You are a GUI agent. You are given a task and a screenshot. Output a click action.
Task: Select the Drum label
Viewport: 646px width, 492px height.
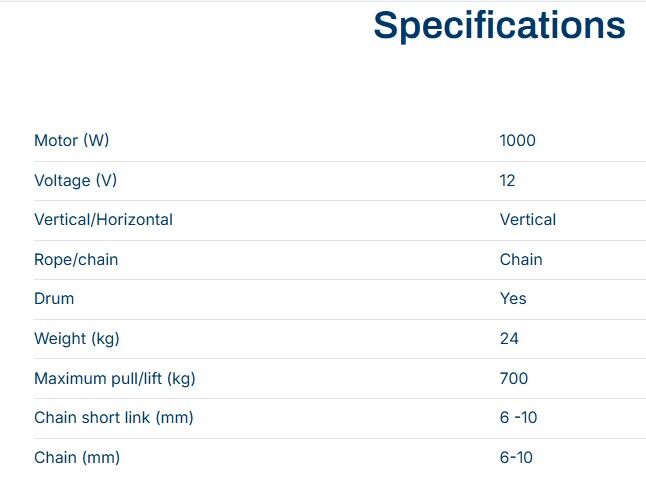coord(54,299)
